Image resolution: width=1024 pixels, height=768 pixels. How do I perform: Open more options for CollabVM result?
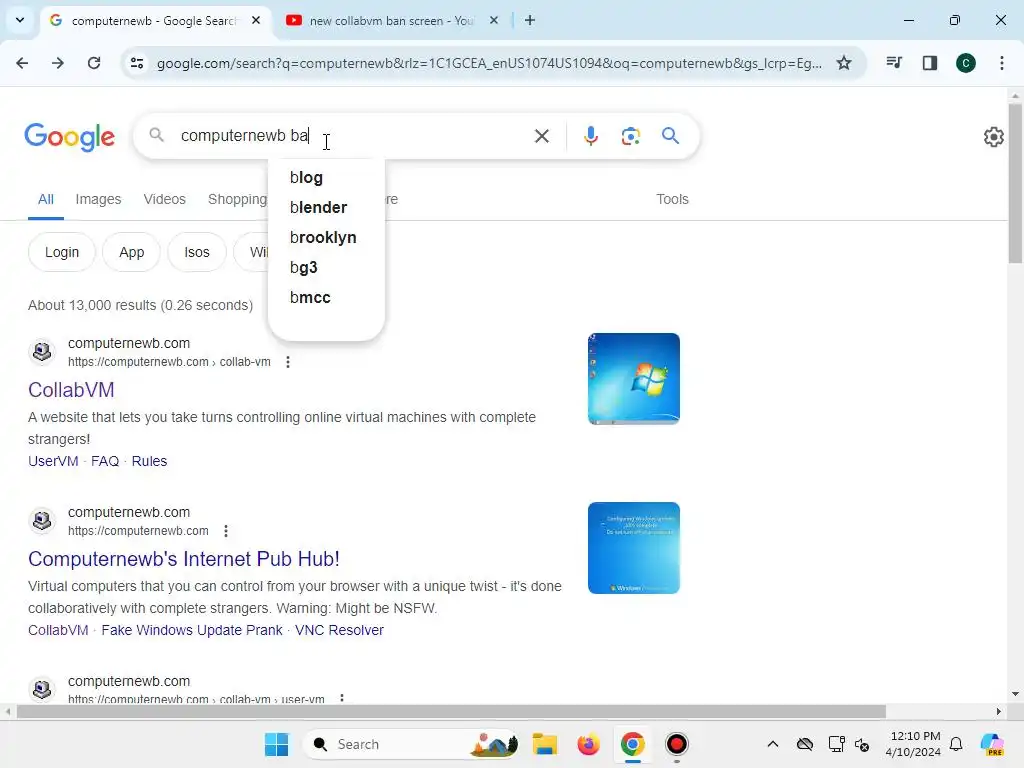[x=288, y=362]
